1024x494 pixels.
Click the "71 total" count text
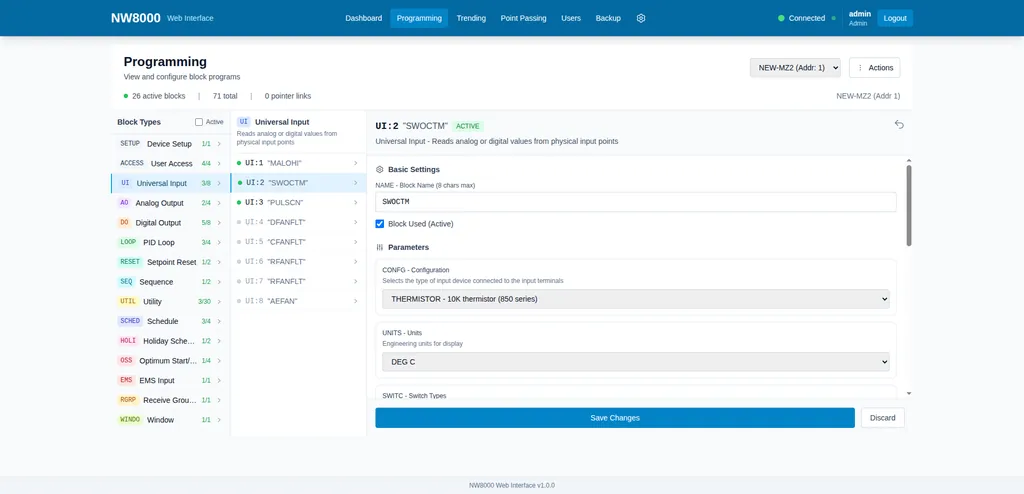click(x=225, y=96)
